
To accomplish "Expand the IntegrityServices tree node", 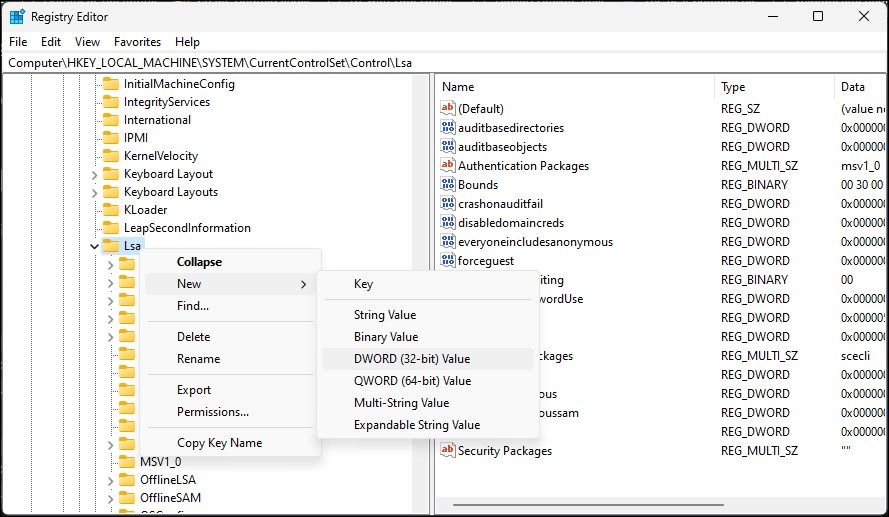I will tap(94, 102).
